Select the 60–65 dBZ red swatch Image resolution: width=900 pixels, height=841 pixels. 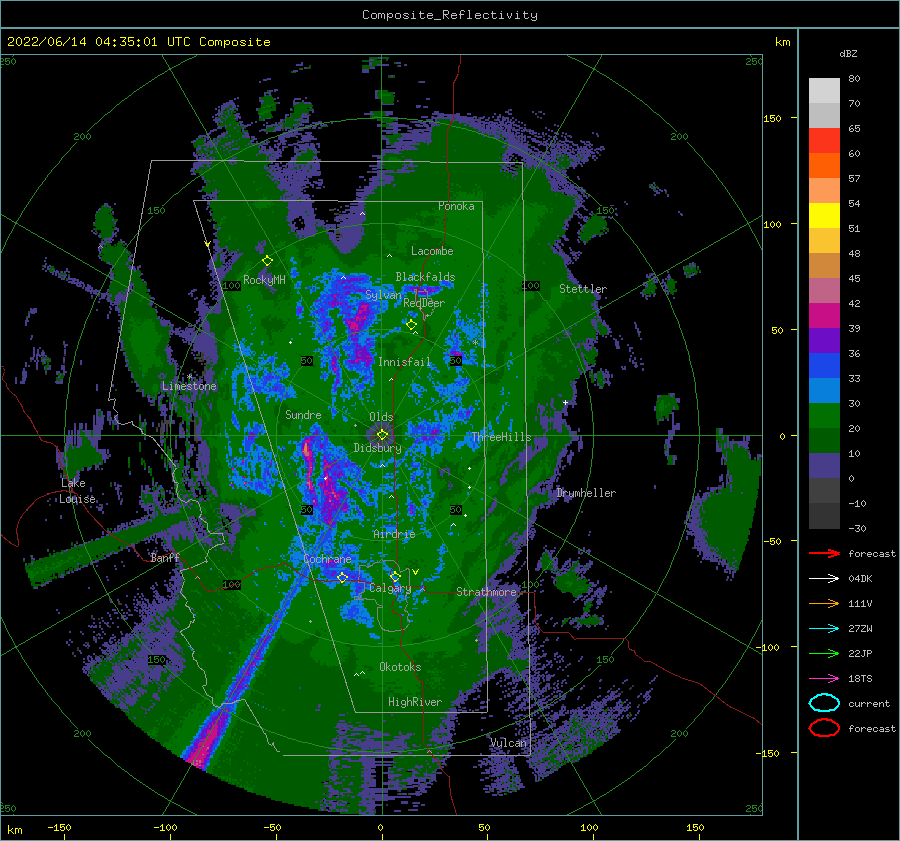coord(824,141)
